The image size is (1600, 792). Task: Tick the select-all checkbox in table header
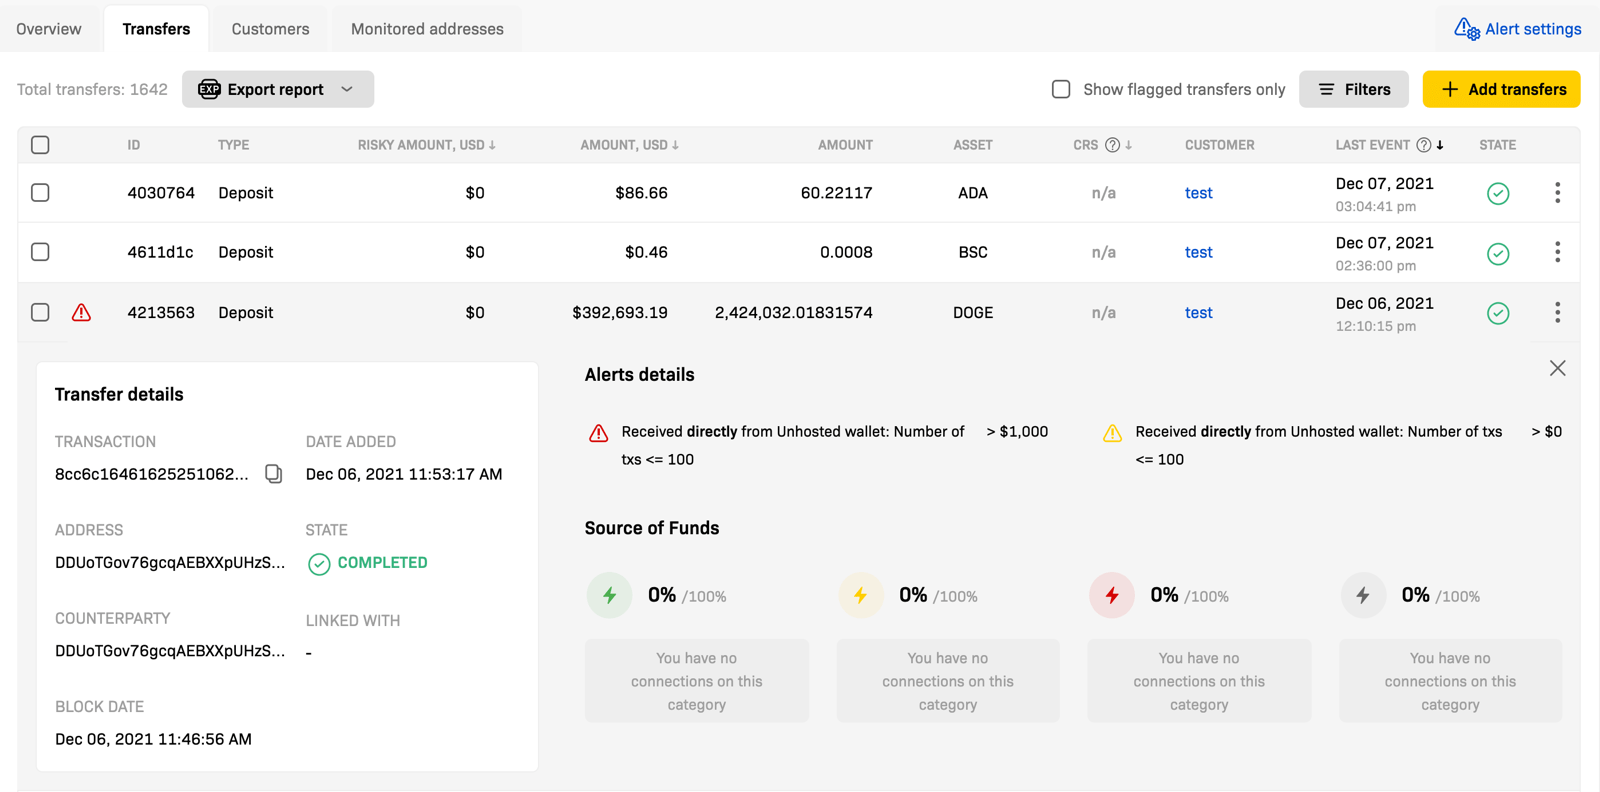coord(40,145)
